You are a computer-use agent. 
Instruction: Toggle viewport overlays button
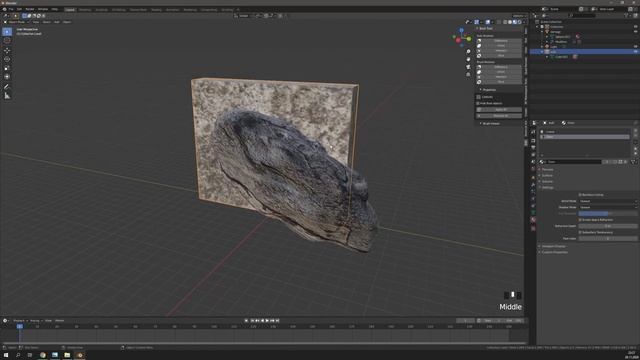(x=488, y=22)
